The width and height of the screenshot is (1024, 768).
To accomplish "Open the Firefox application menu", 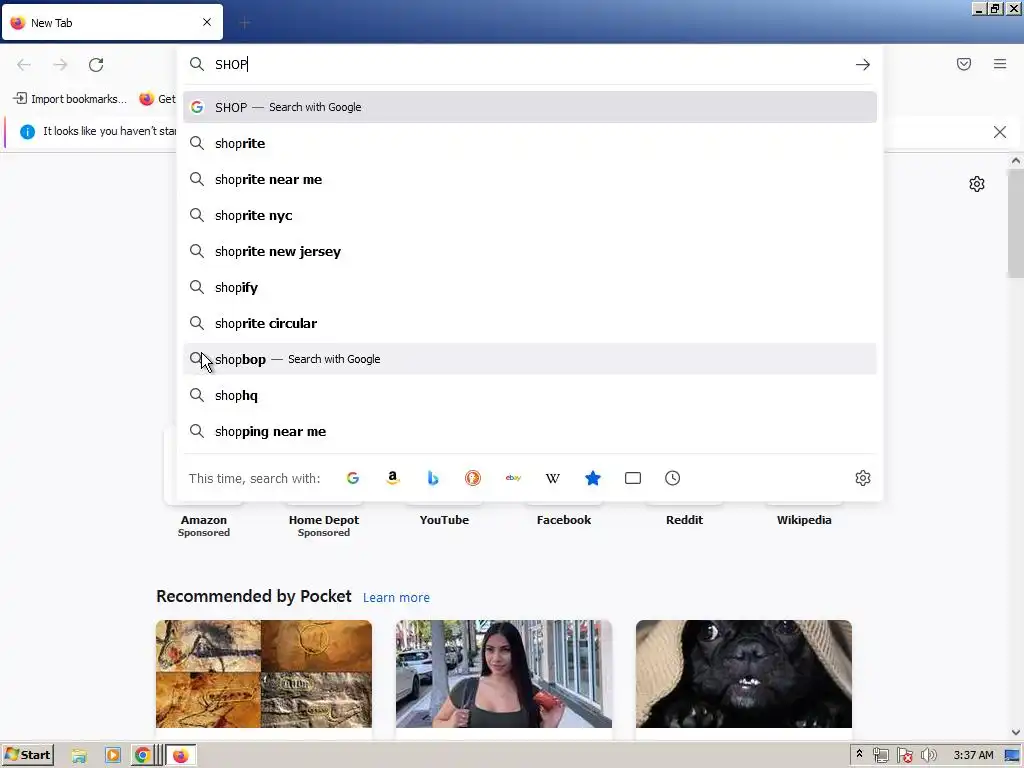I will point(1000,64).
